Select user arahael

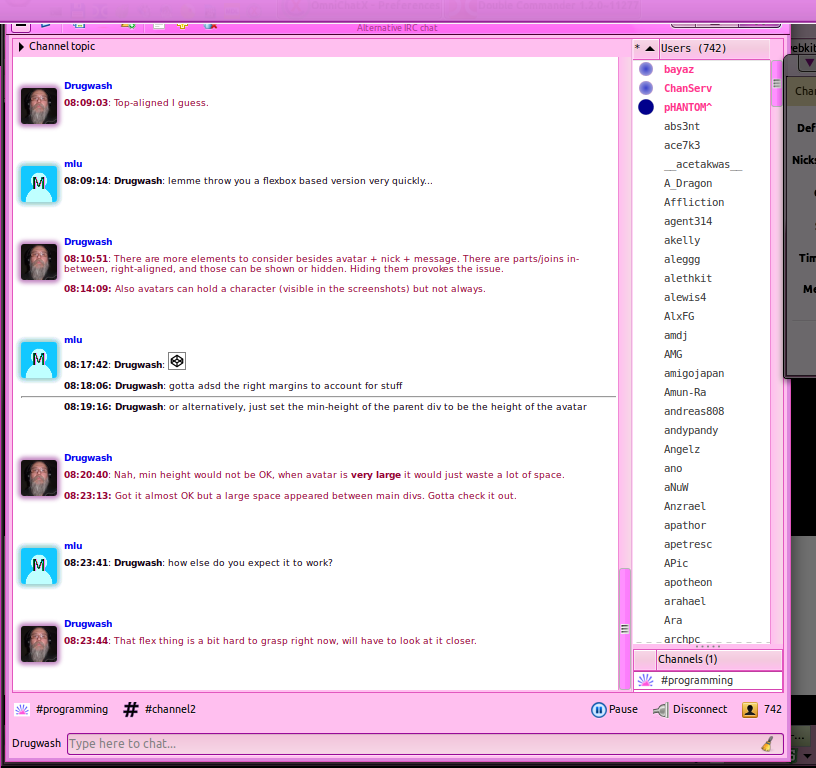tap(685, 601)
